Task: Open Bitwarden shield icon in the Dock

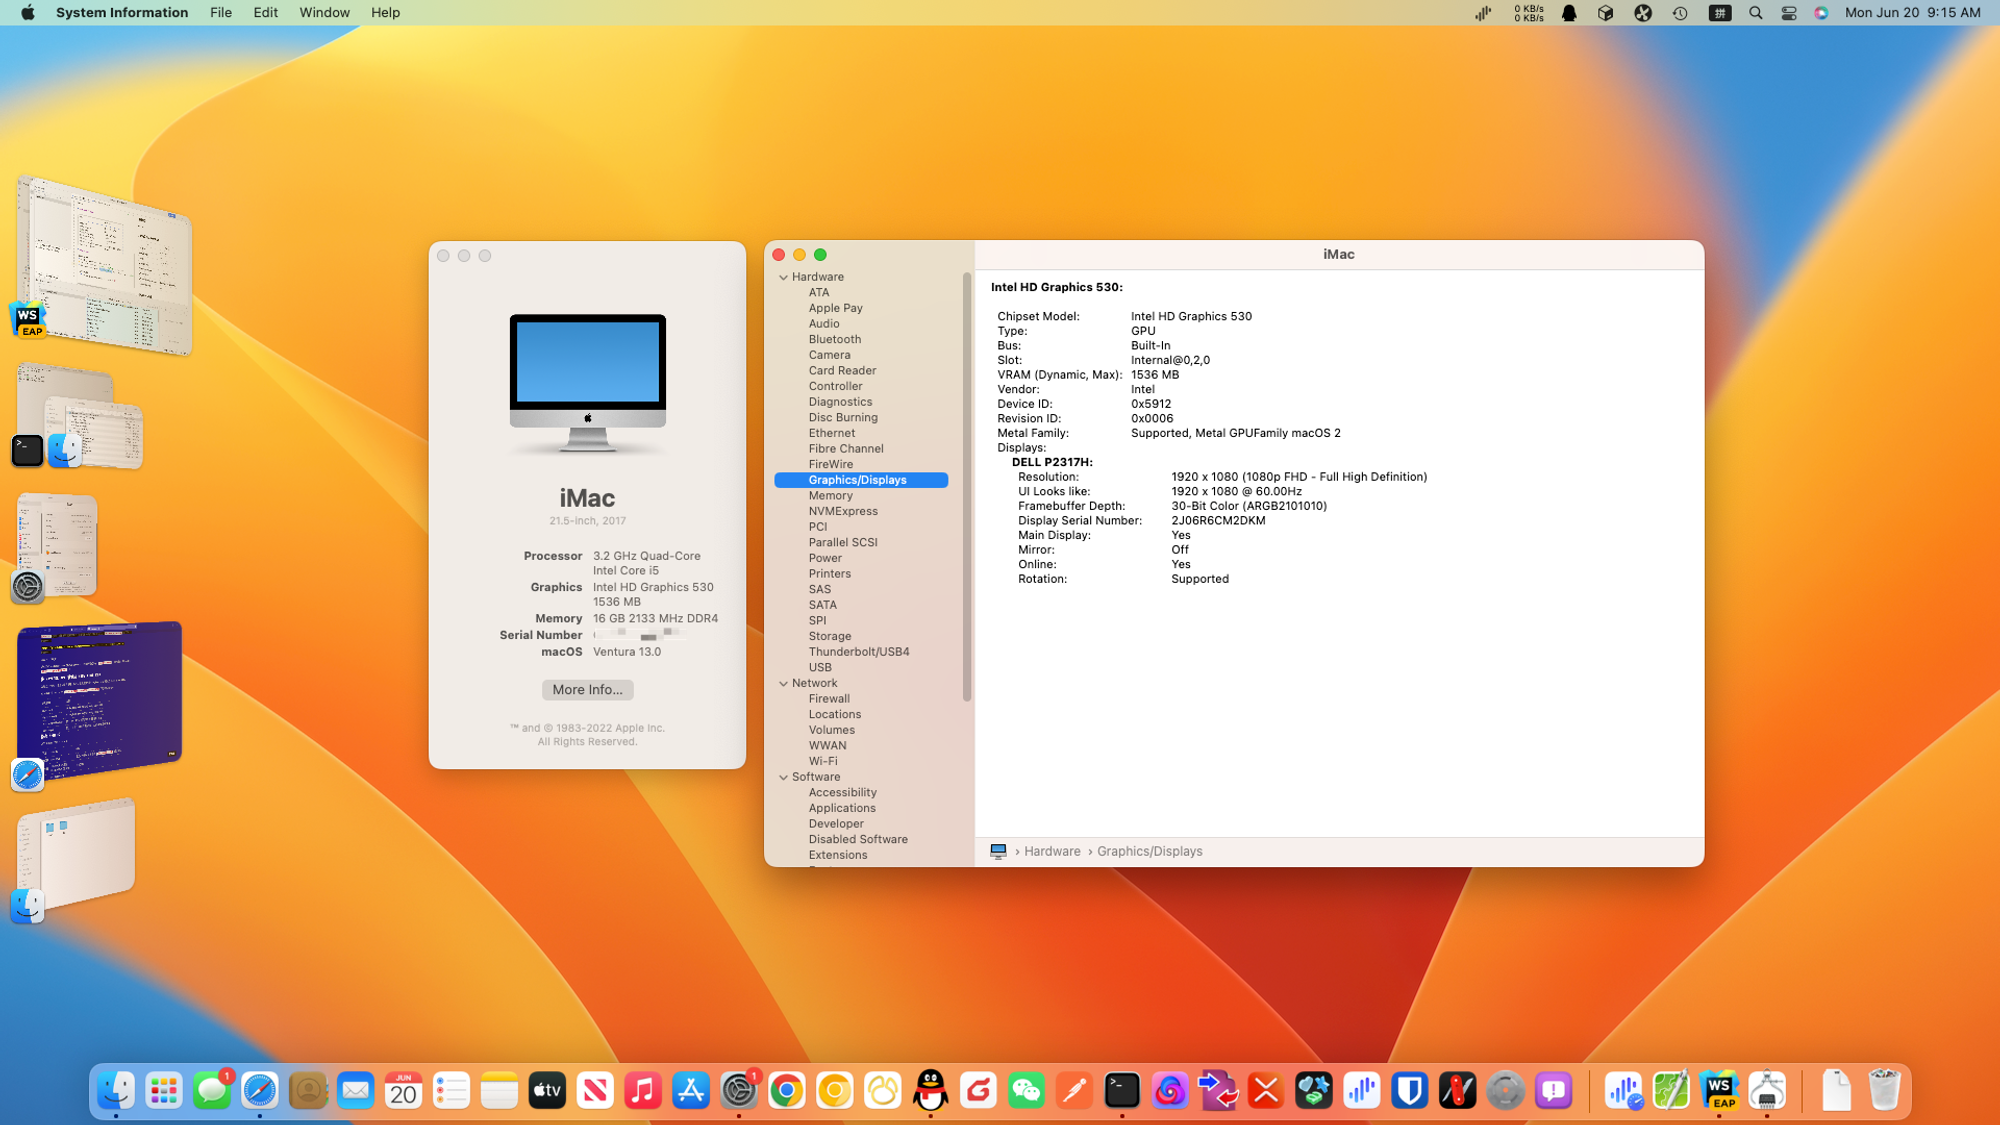Action: click(x=1410, y=1090)
